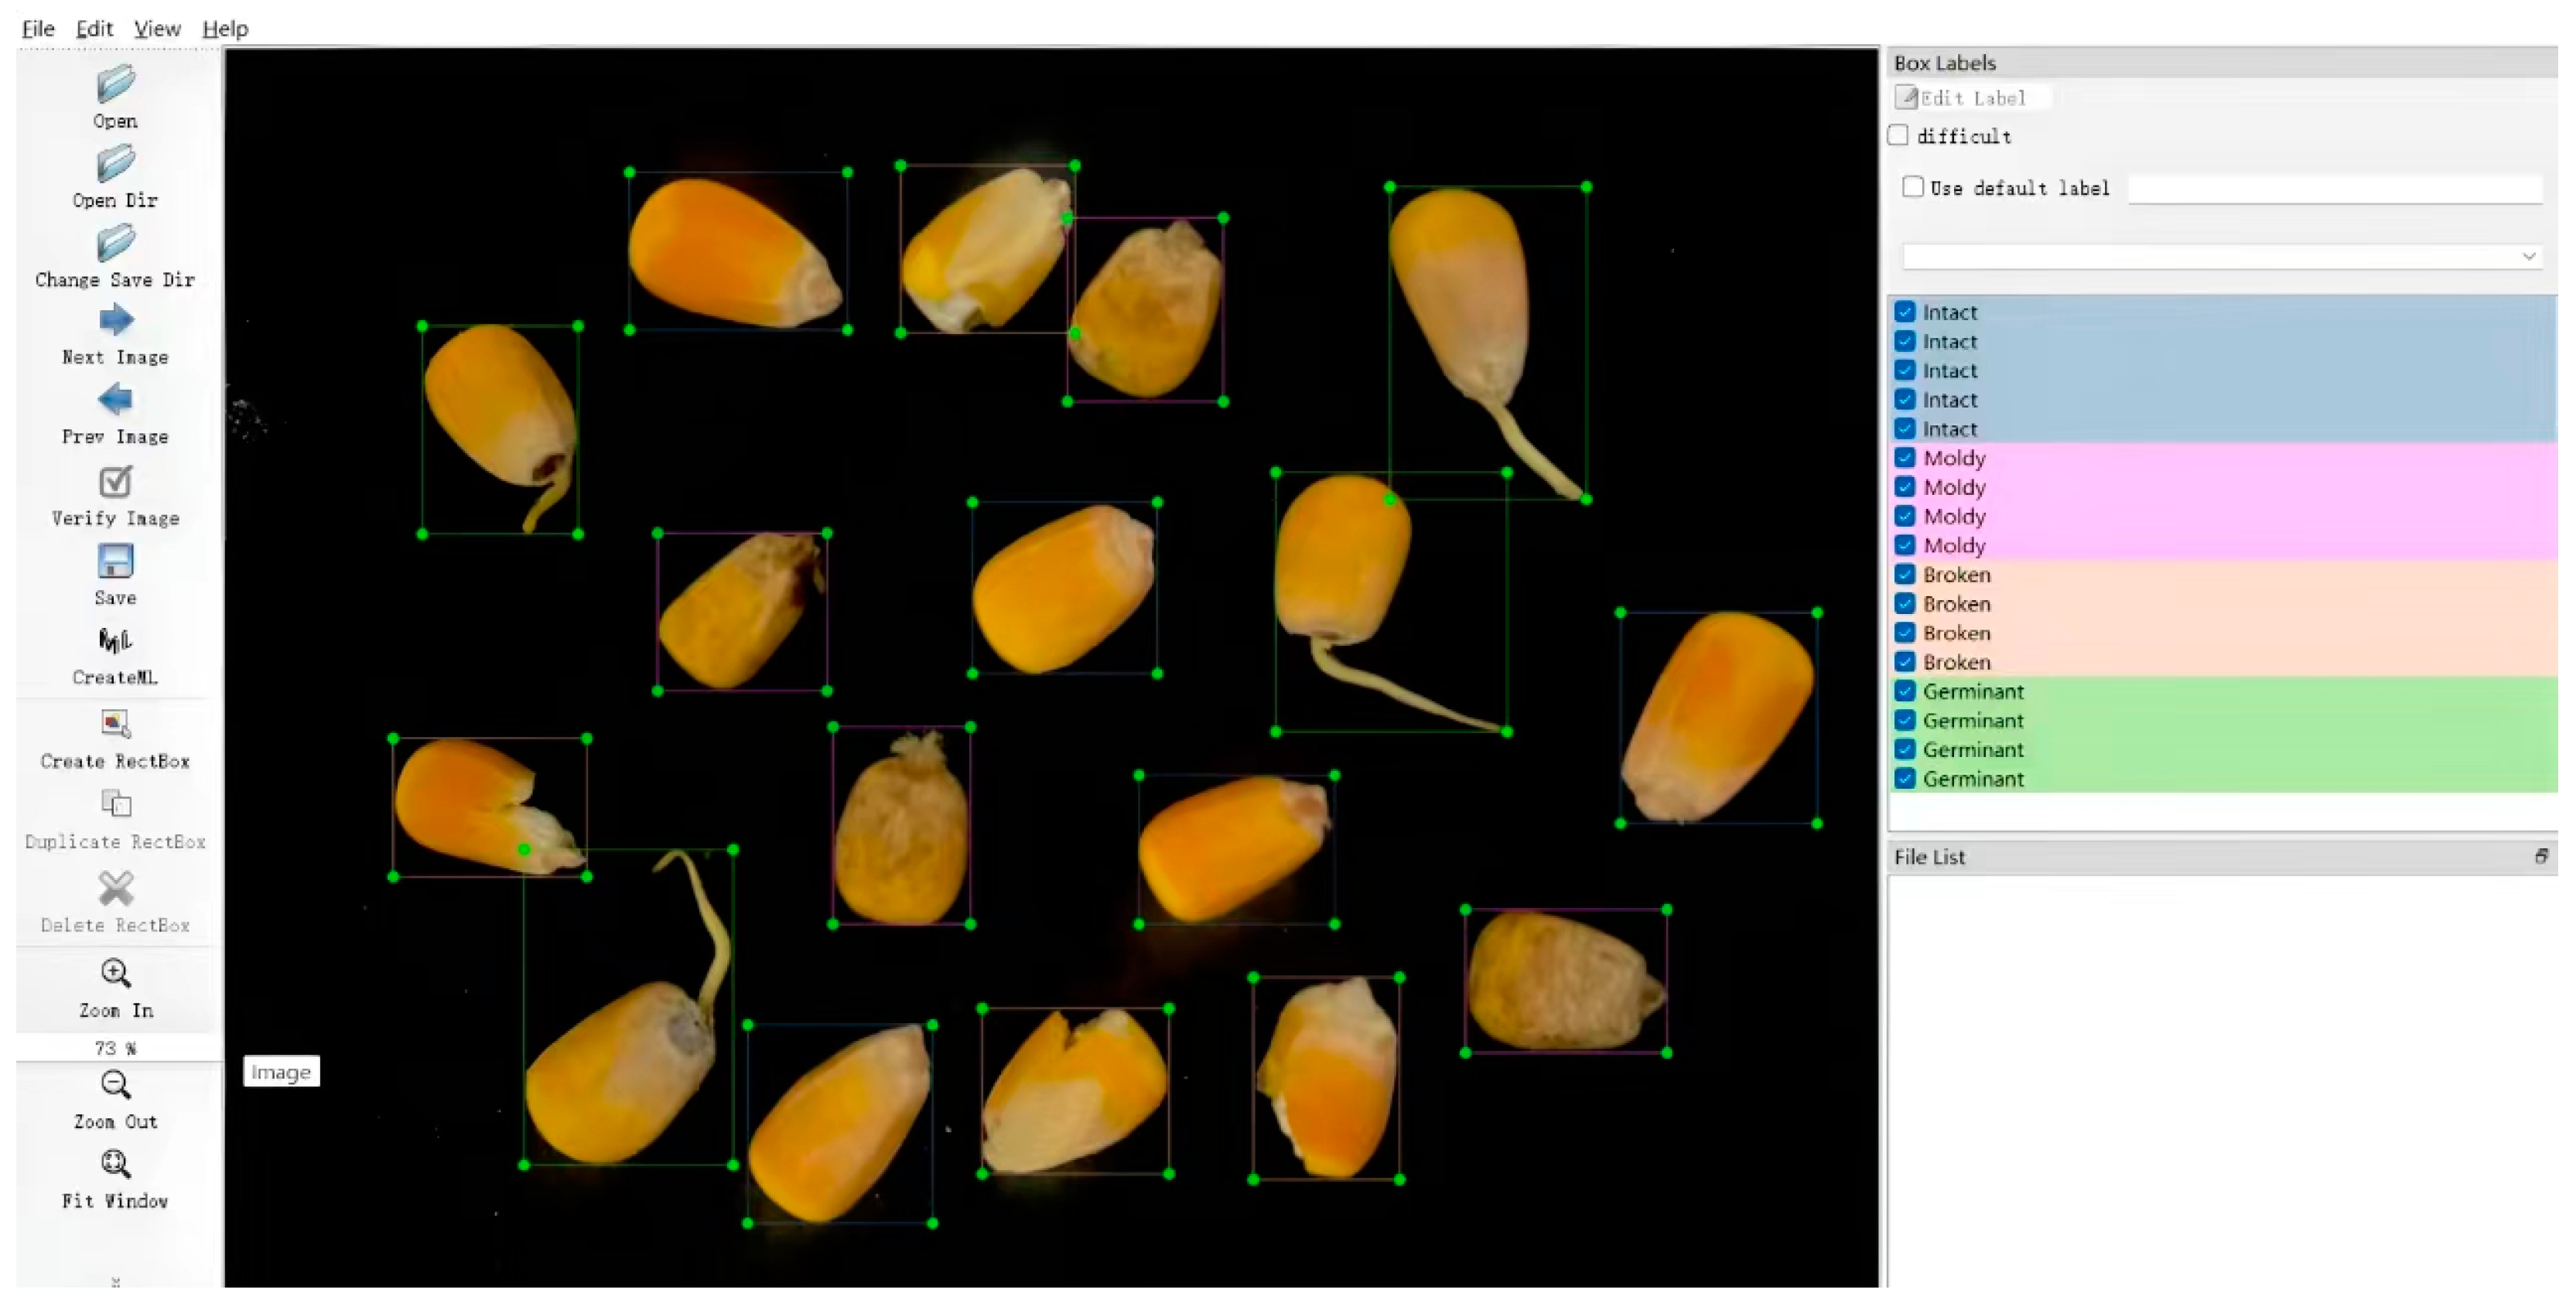
Task: Click the Open file icon
Action: coord(115,83)
